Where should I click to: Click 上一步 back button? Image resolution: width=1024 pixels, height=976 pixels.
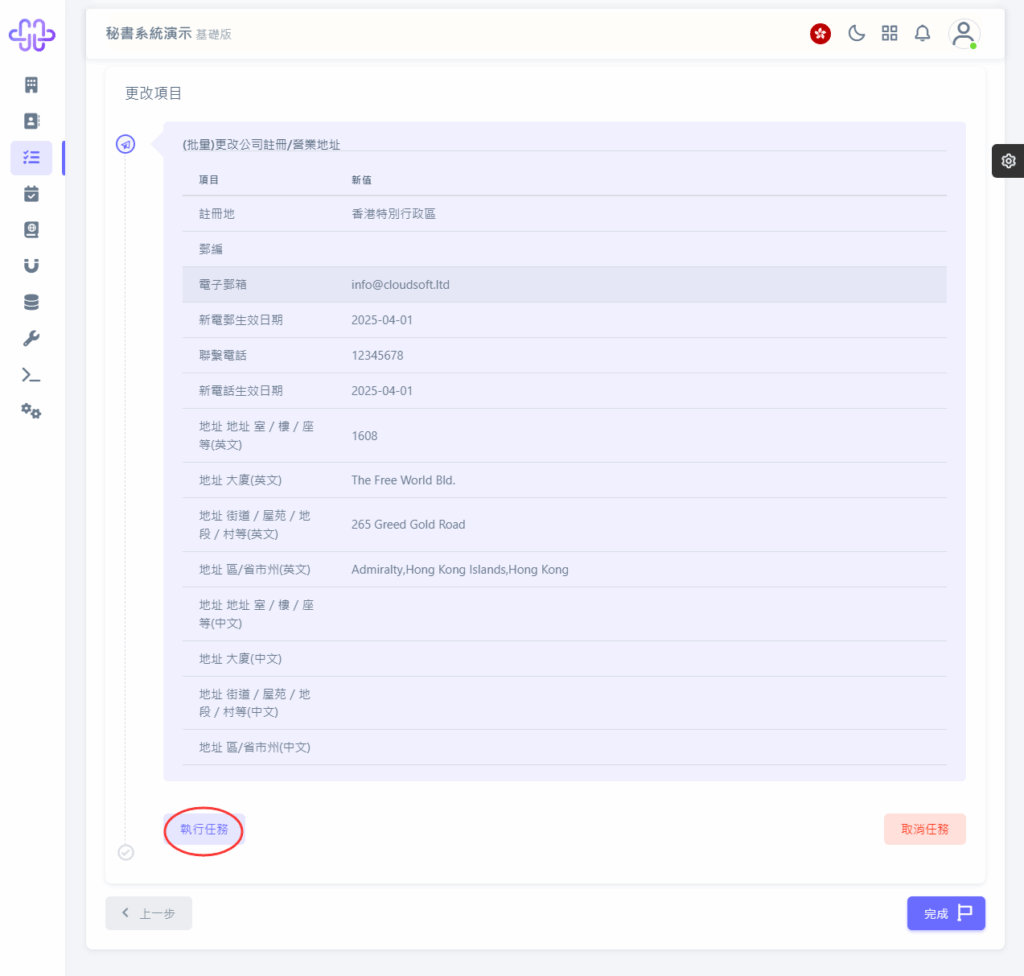point(149,913)
